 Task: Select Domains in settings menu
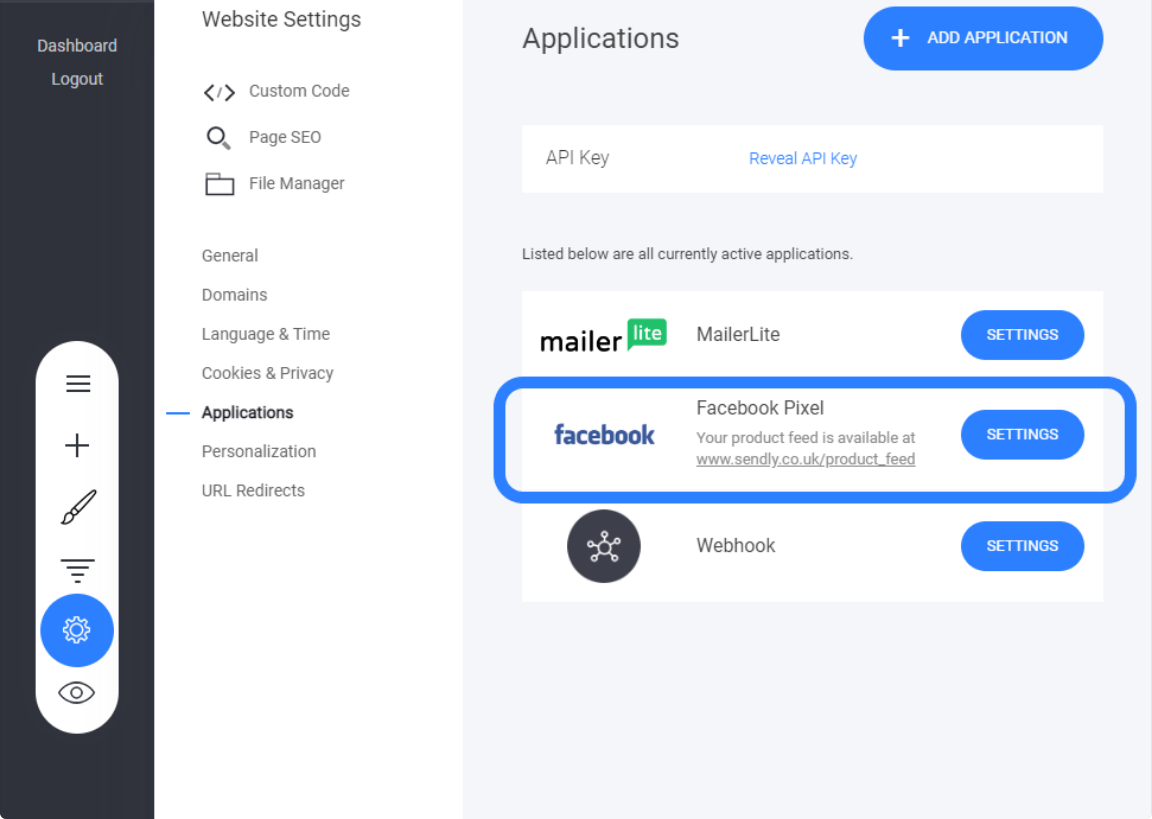point(234,295)
